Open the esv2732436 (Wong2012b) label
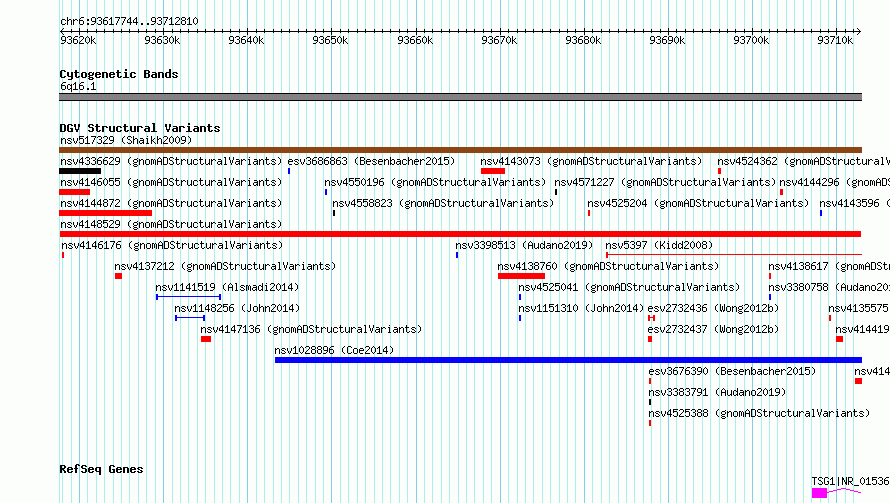Viewport: 890px width, 503px height. [713, 308]
